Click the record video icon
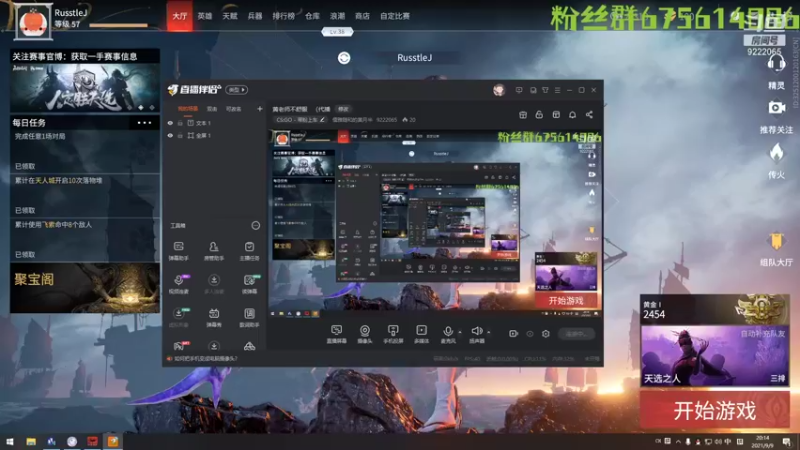Image resolution: width=800 pixels, height=450 pixels. [x=513, y=334]
